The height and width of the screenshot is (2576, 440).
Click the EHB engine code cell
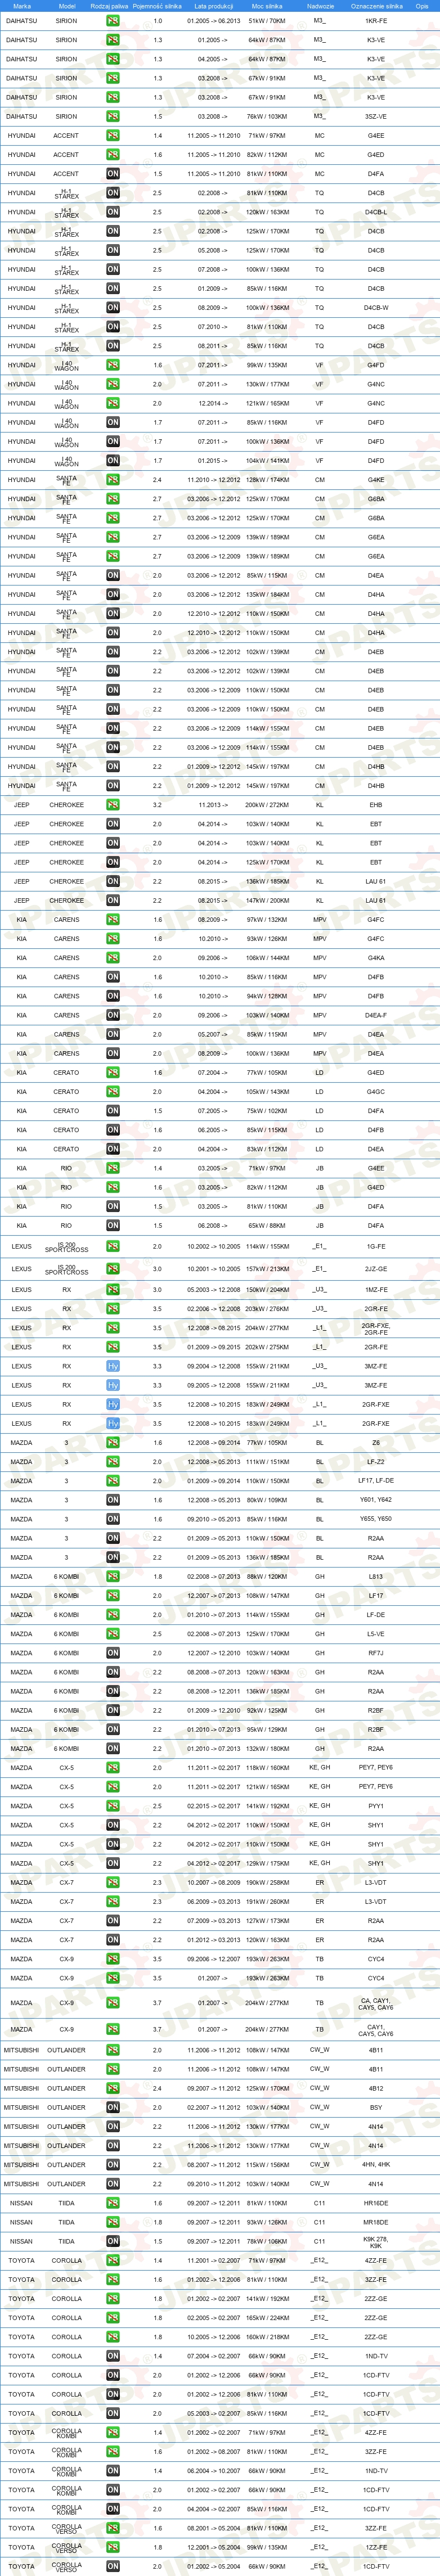click(x=376, y=805)
